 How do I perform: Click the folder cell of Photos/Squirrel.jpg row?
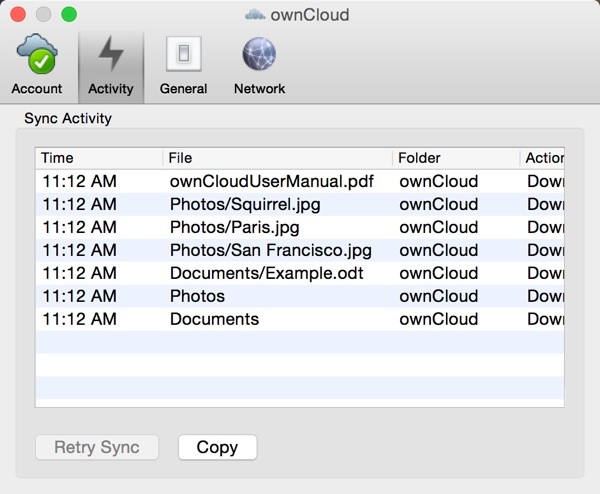click(439, 204)
